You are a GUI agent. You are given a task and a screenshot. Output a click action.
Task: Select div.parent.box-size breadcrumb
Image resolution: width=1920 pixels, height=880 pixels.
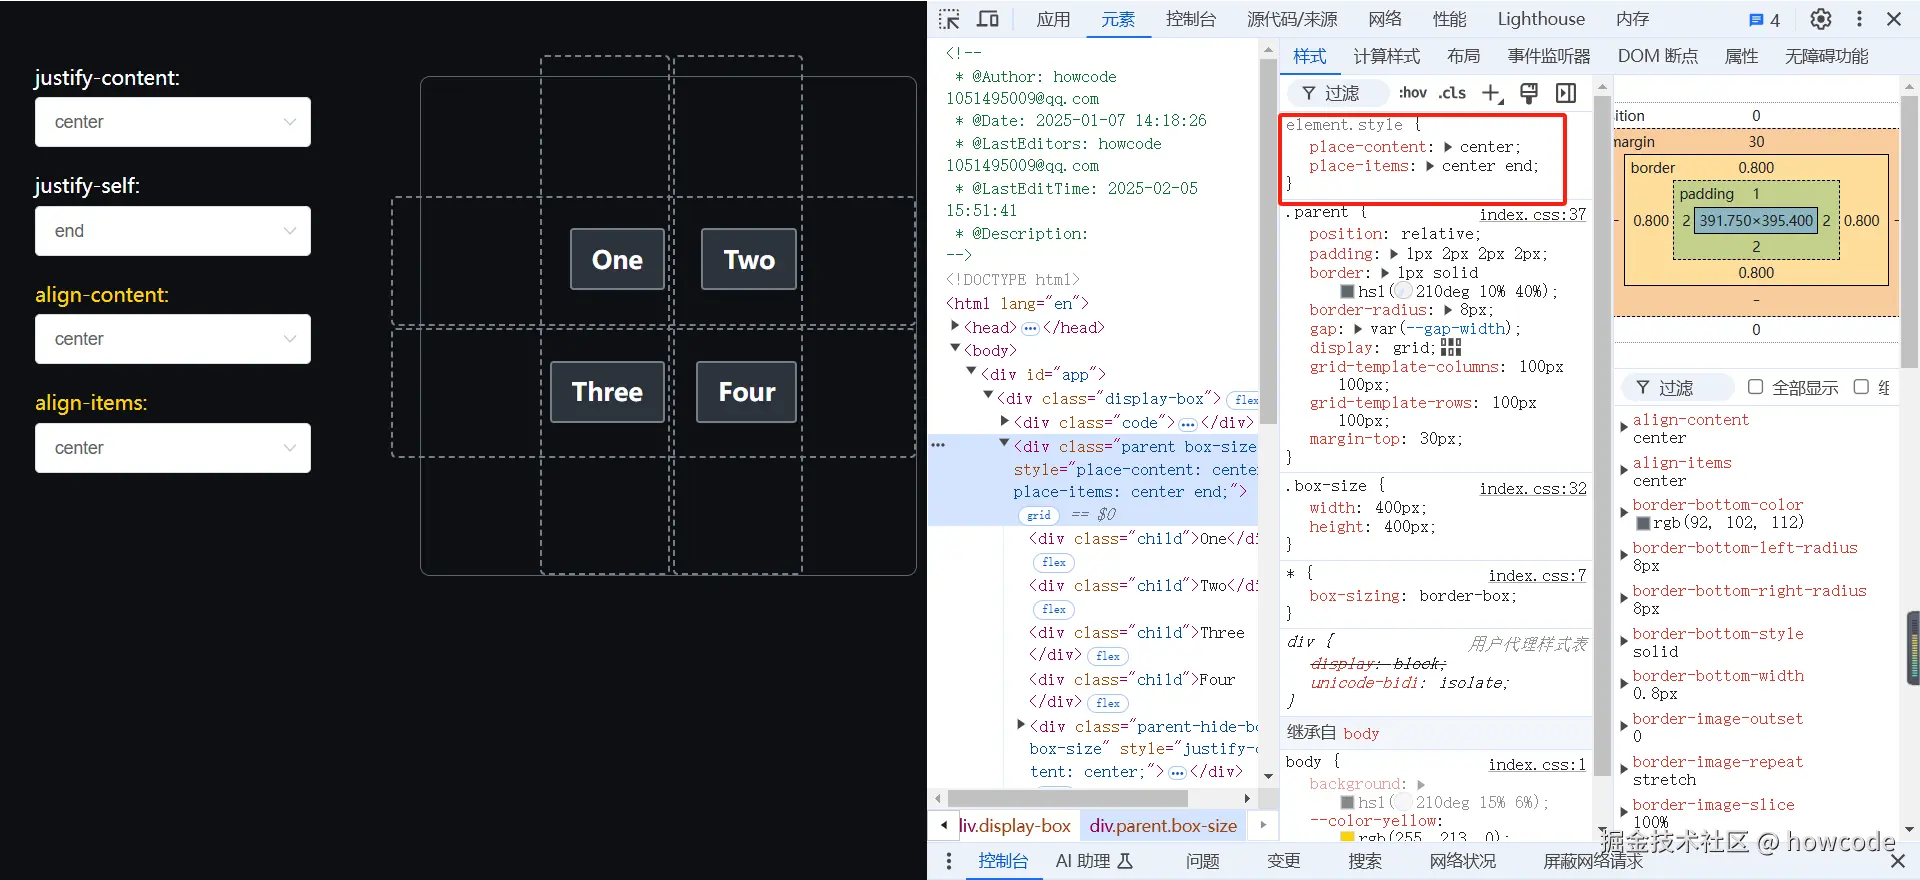pos(1163,826)
